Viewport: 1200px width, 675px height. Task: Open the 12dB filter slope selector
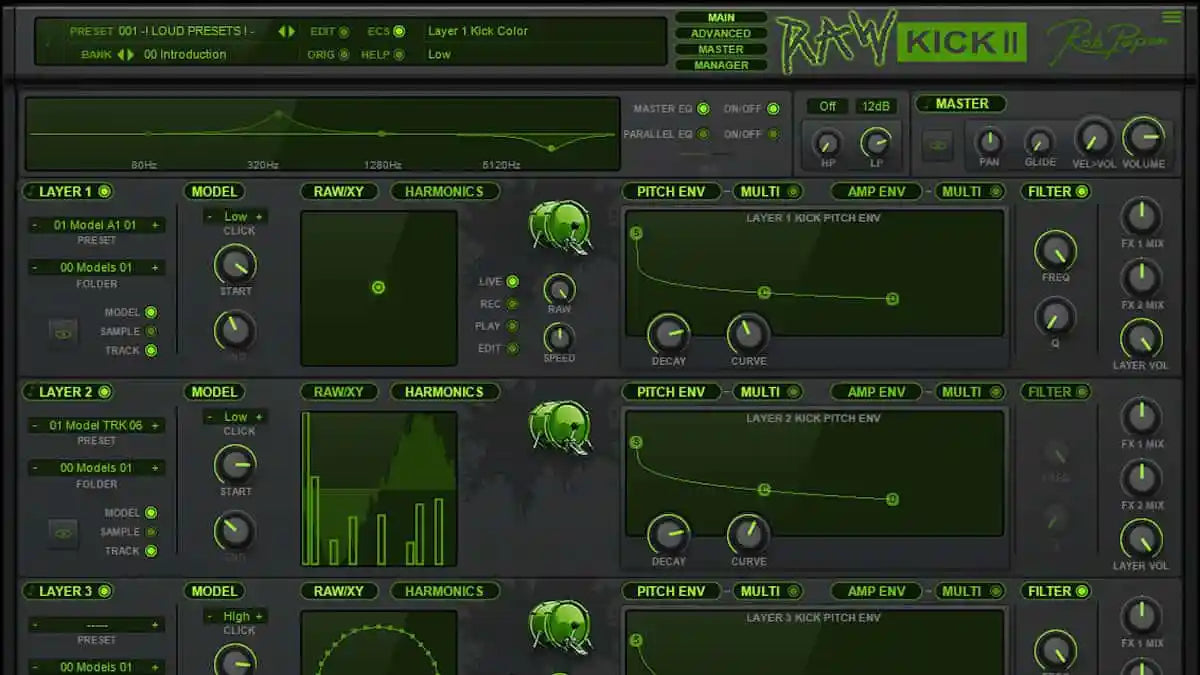878,106
